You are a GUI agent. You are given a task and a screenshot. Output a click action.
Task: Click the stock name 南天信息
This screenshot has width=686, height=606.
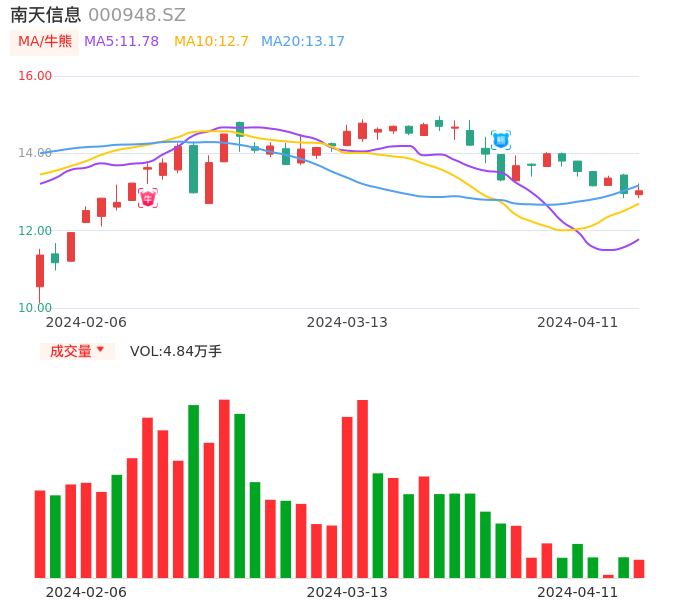click(46, 15)
